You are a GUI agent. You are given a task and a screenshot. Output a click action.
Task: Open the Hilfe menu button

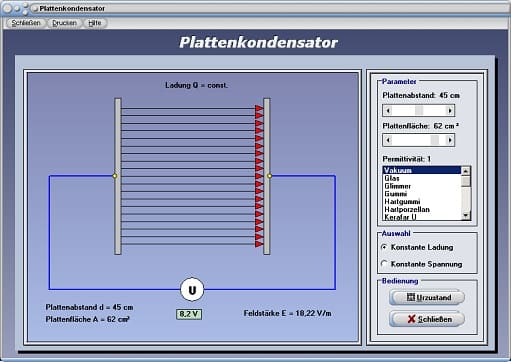point(95,23)
